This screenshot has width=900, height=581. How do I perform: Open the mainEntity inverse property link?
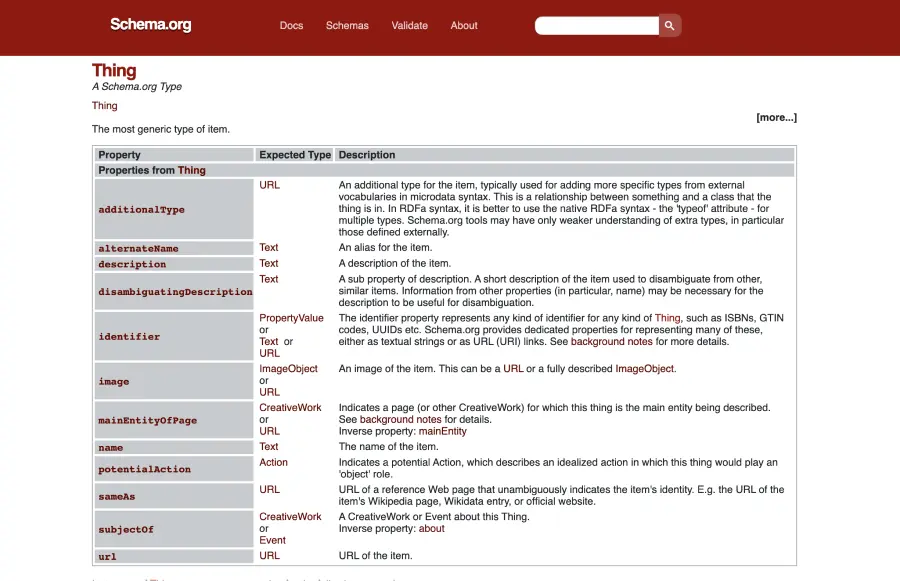click(443, 431)
